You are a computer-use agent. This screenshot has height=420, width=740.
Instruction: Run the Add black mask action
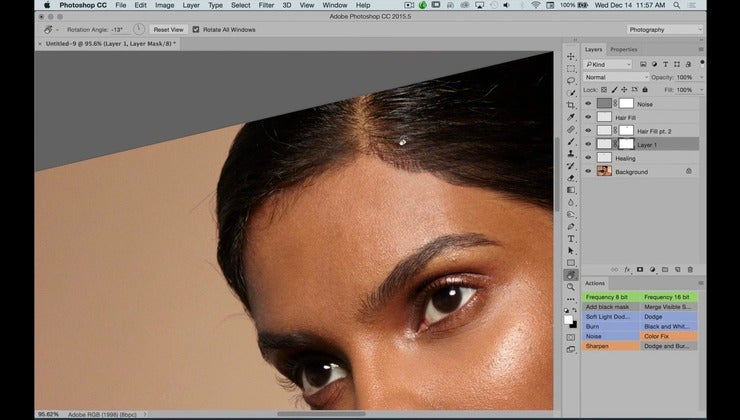[x=611, y=307]
